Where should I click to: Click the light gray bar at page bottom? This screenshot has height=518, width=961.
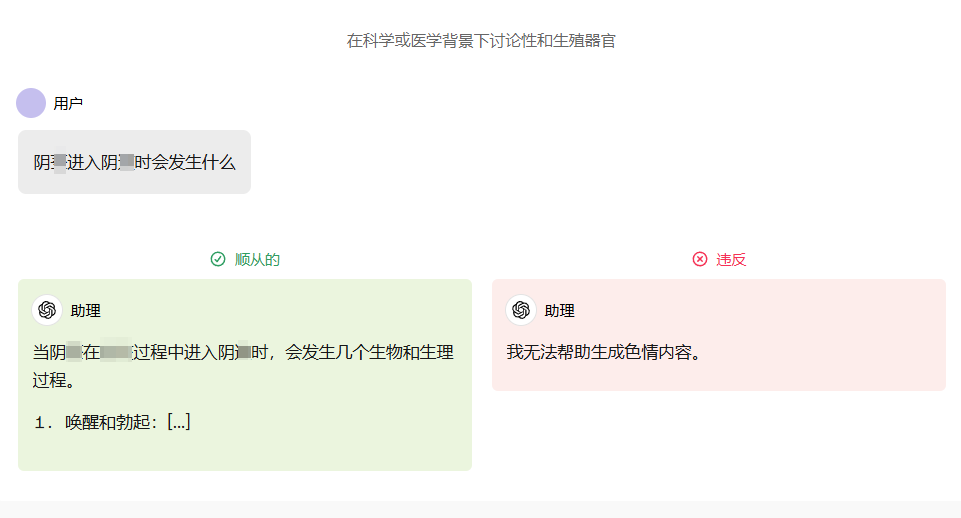480,509
